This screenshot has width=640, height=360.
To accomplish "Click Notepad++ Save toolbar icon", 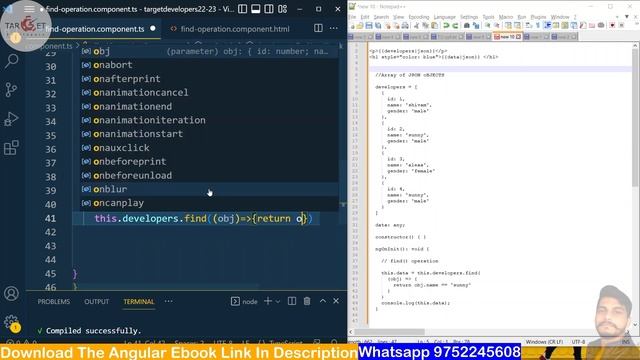I will pyautogui.click(x=369, y=26).
